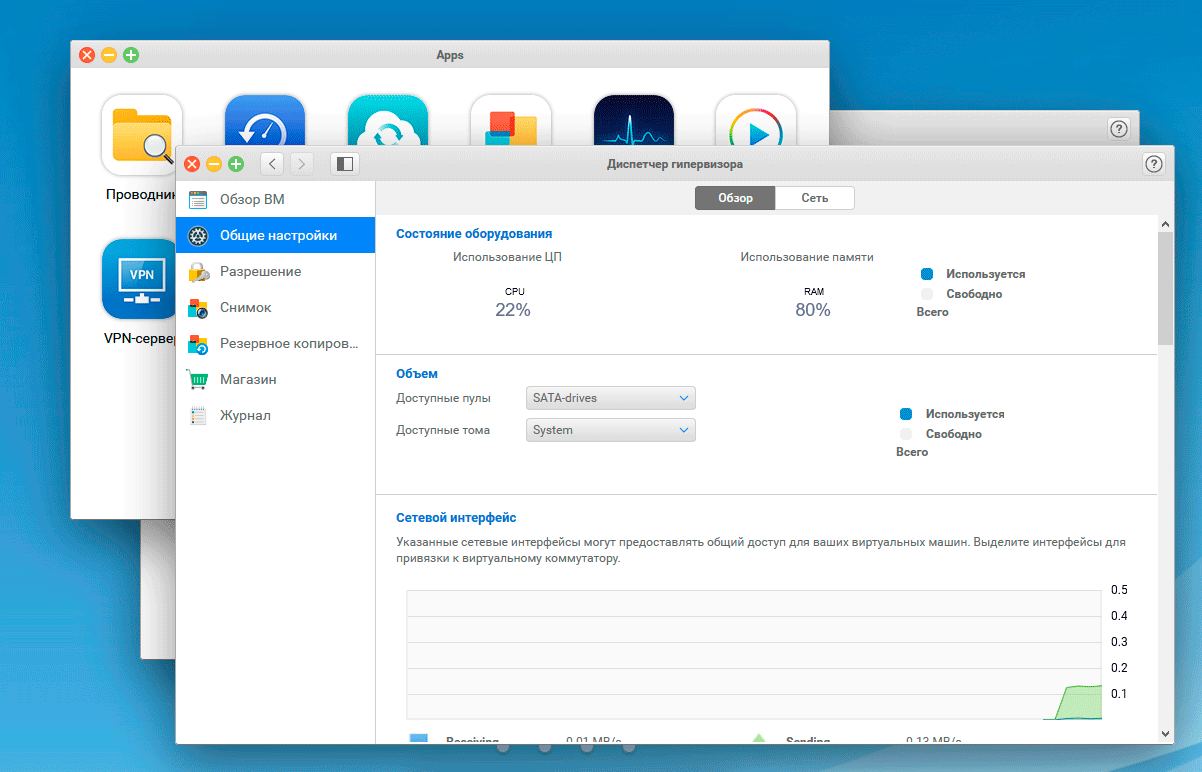Go back with the left chevron button
This screenshot has height=772, width=1202.
click(273, 164)
